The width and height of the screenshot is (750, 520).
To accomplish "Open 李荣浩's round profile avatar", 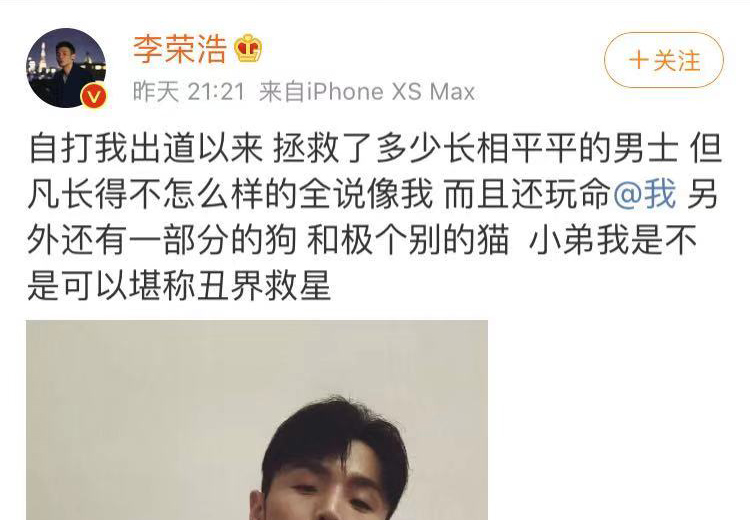I will 66,67.
